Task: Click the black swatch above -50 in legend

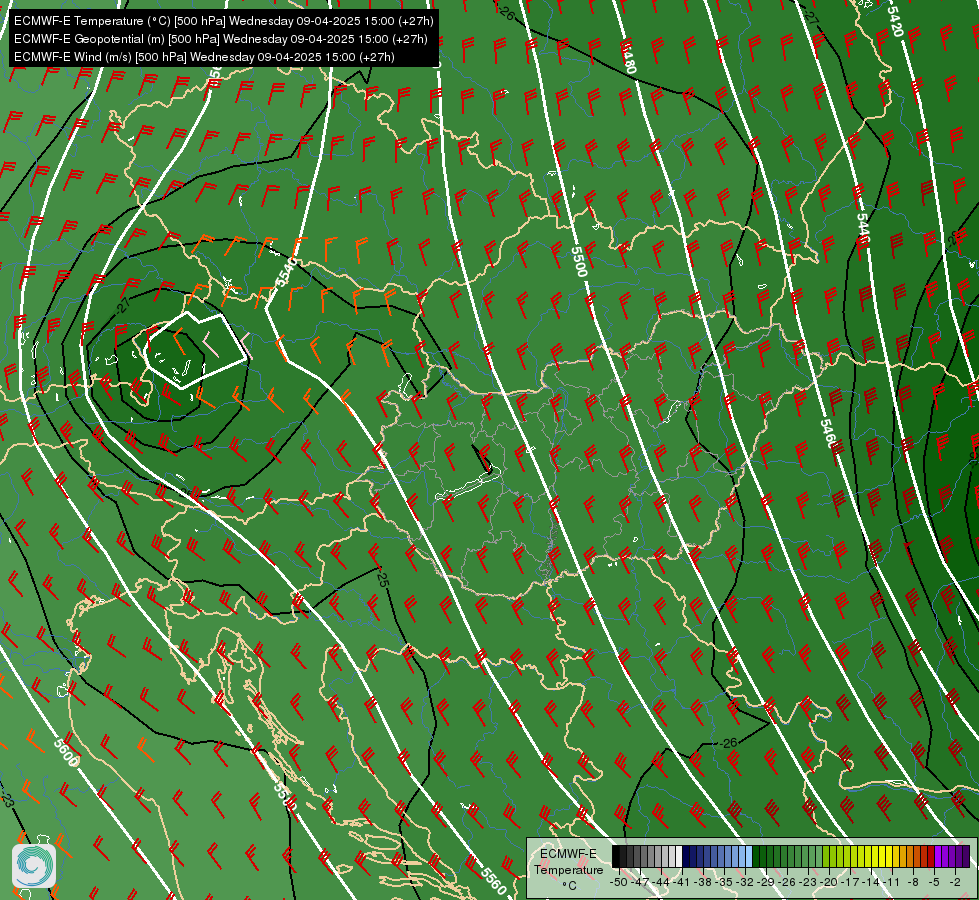Action: click(616, 856)
